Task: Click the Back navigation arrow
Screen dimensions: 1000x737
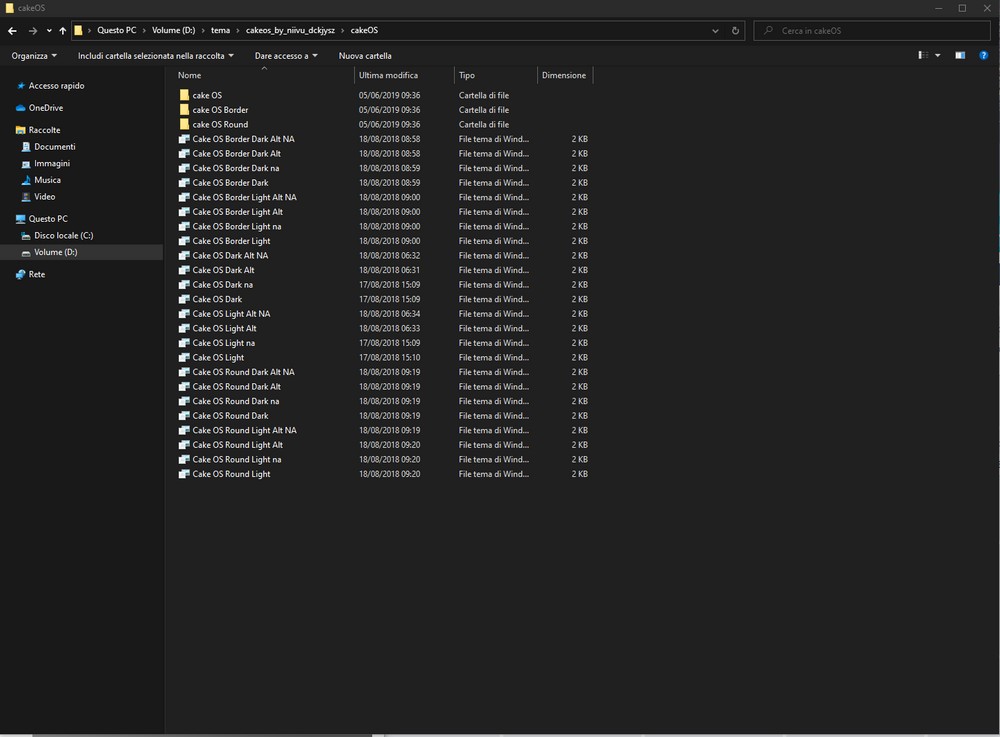Action: tap(12, 31)
